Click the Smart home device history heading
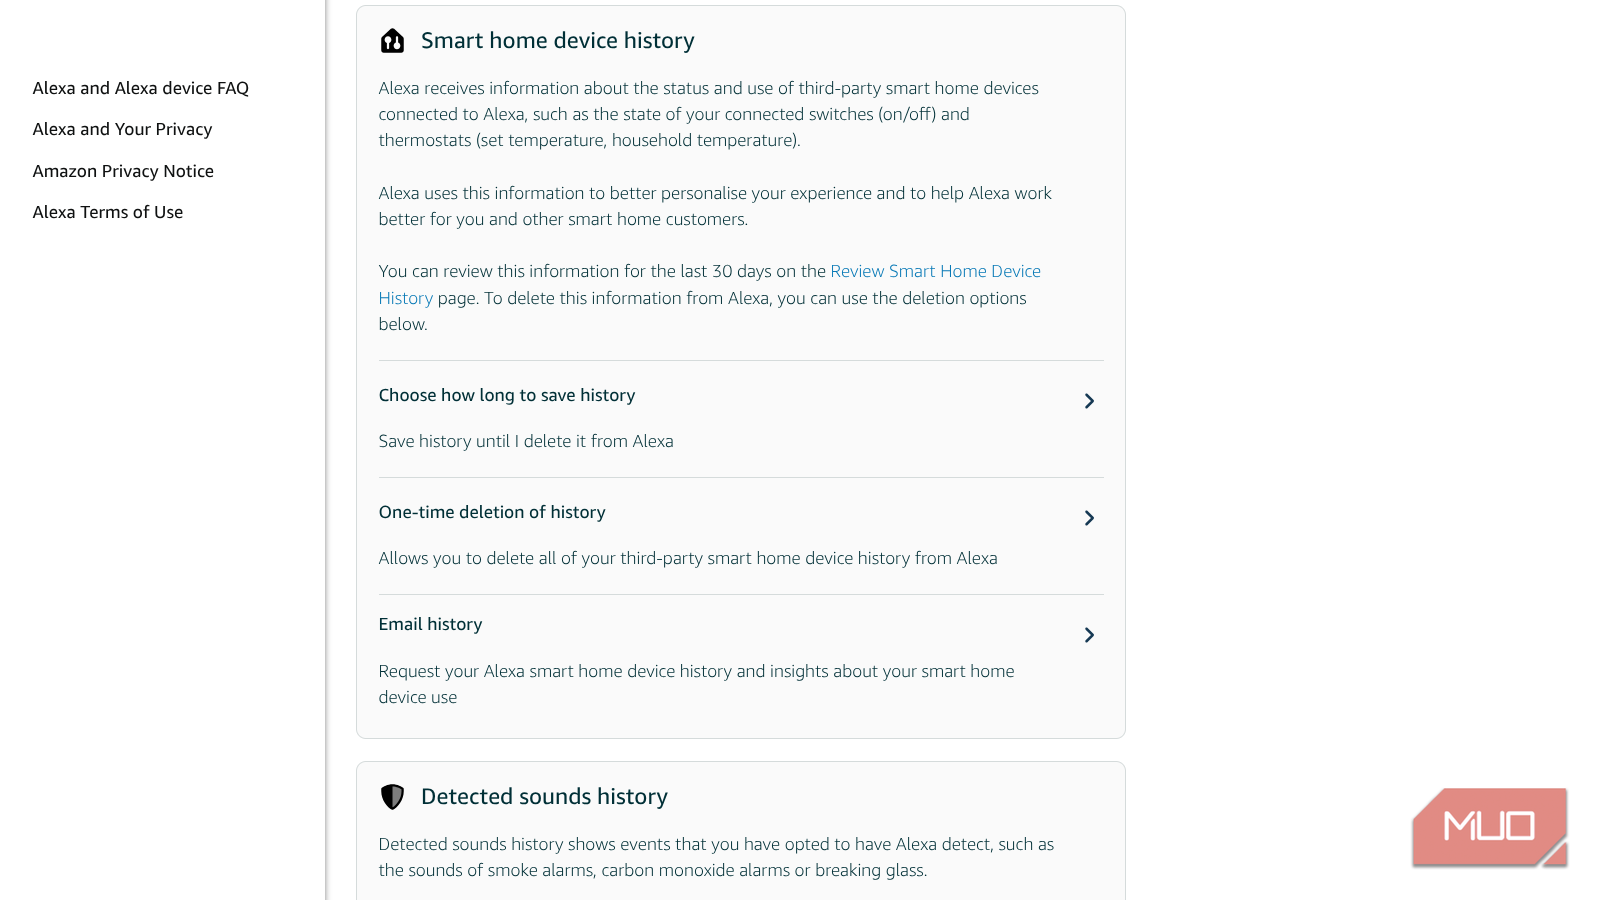 pyautogui.click(x=557, y=41)
